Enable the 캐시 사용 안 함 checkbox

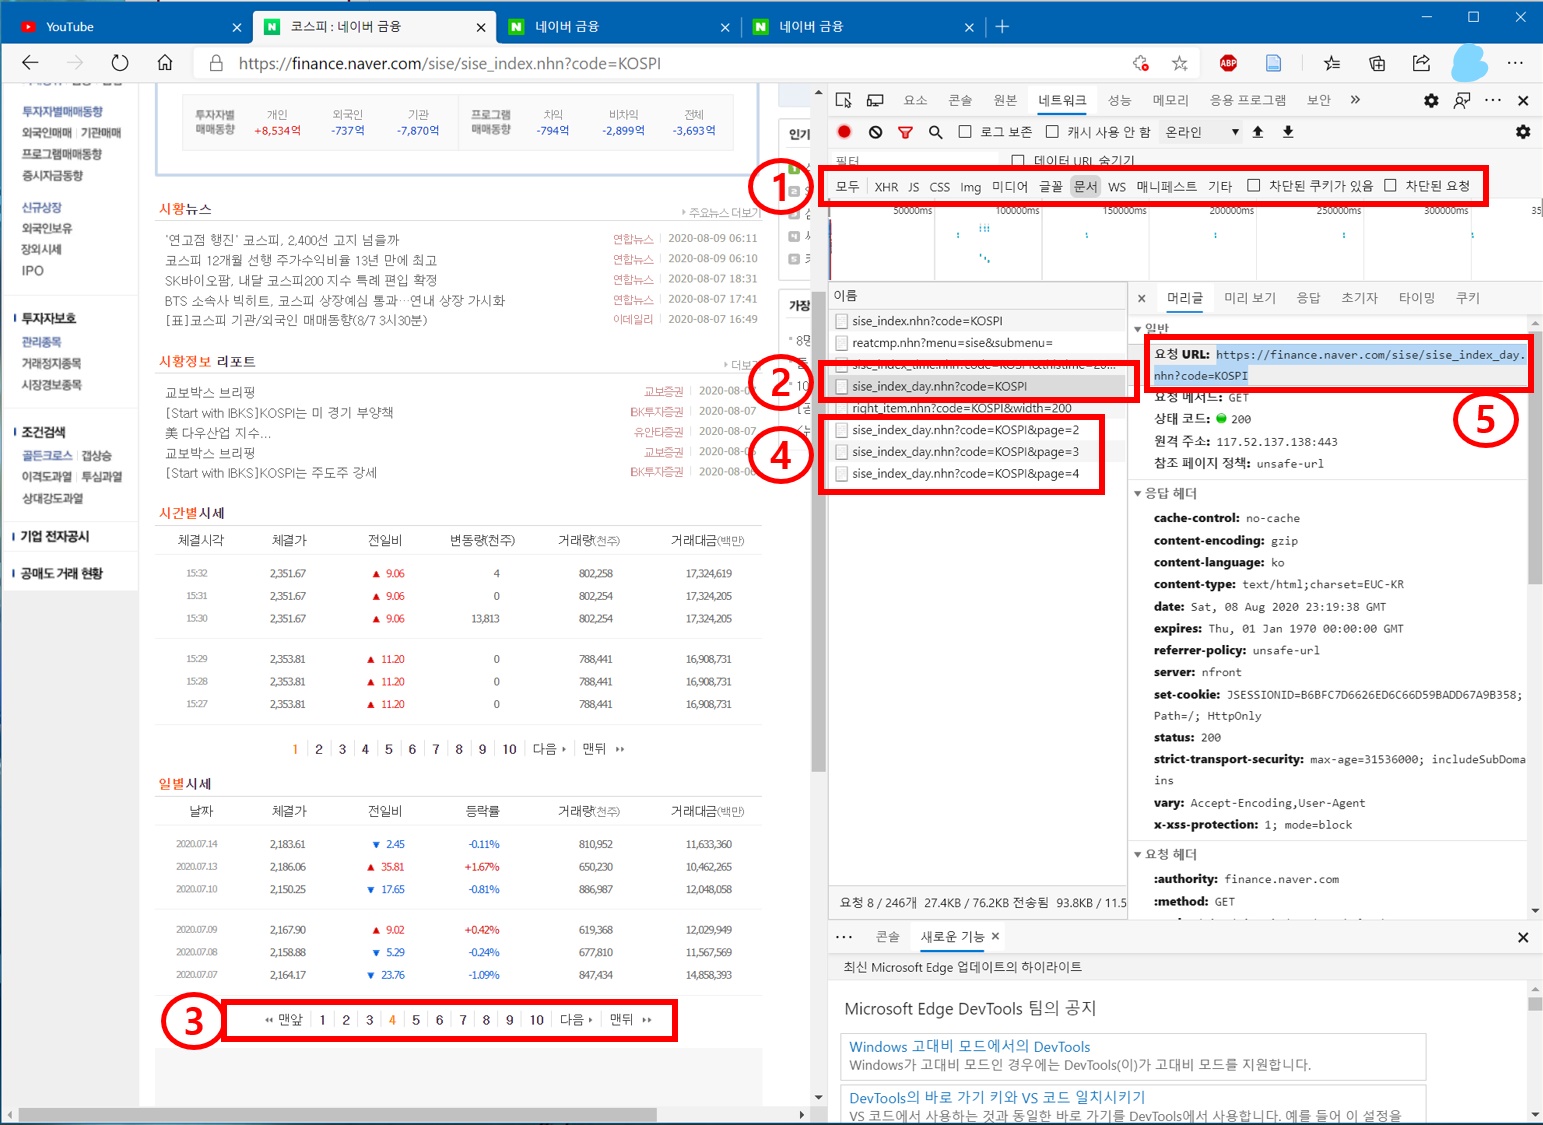[1052, 132]
